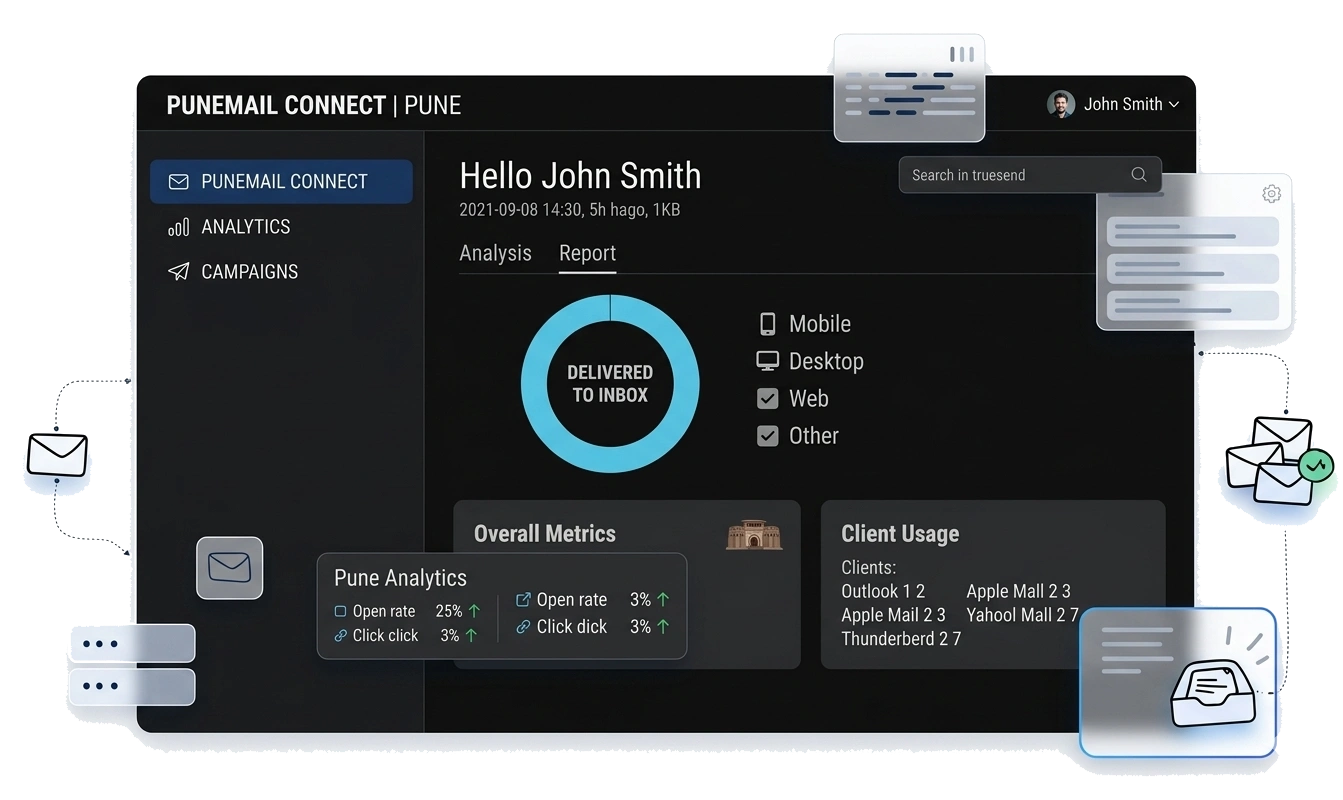Select the Mobile phone icon in the legend
Viewport: 1343px width, 800px height.
[x=767, y=324]
